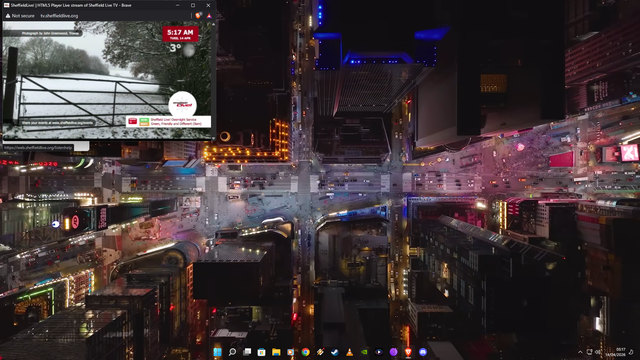
Task: Launch Microsoft Store from taskbar
Action: coord(262,352)
